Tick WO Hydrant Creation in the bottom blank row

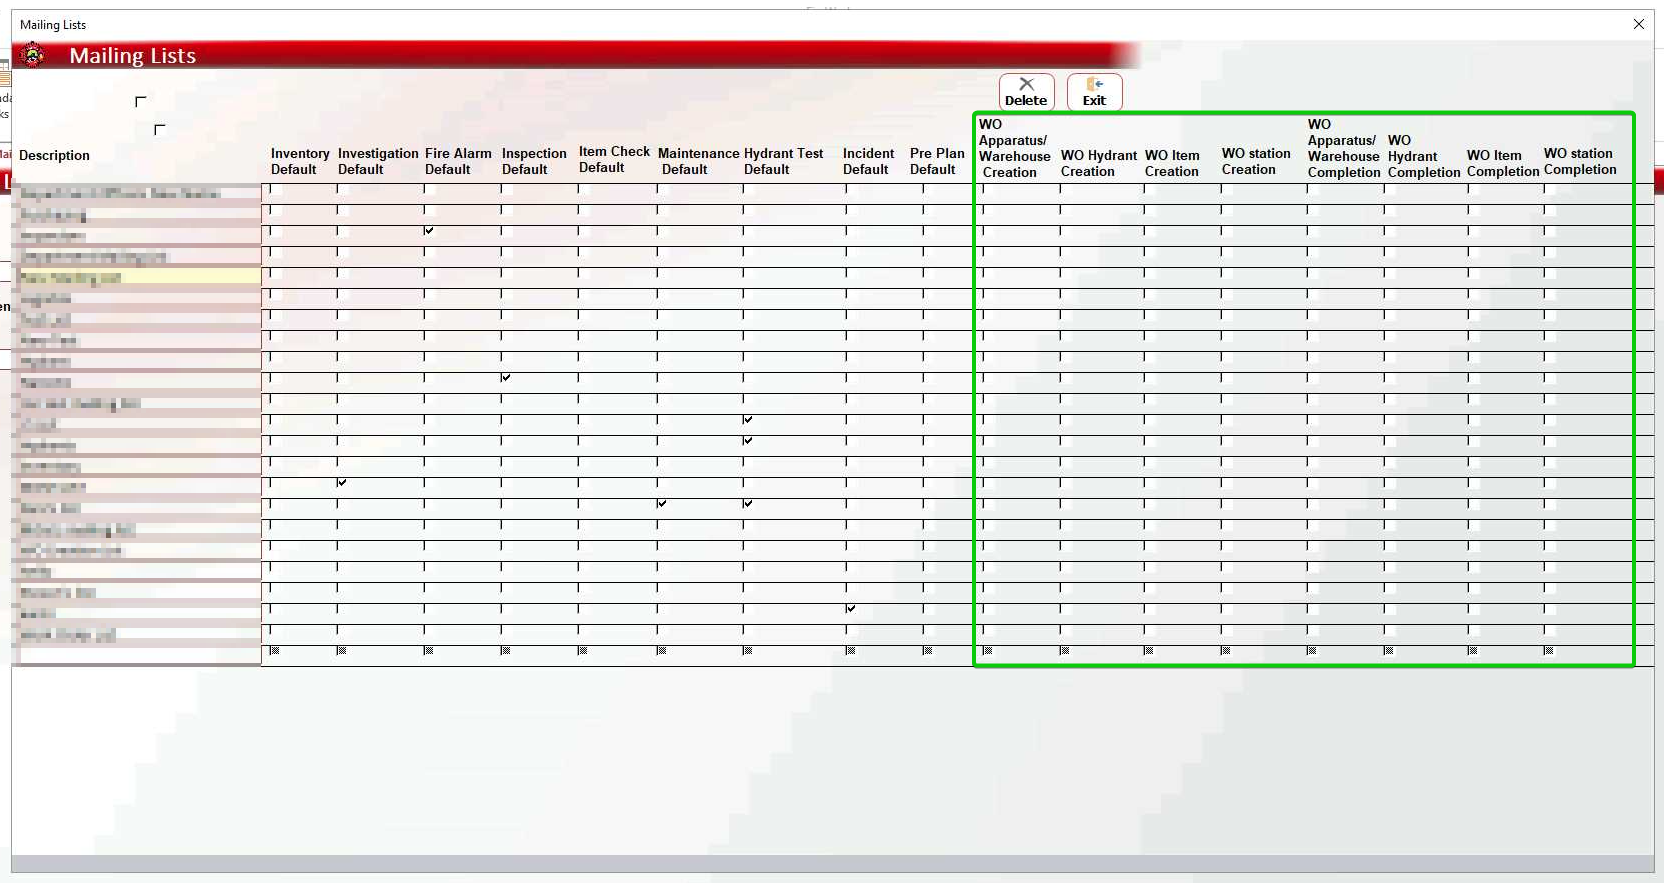(x=1065, y=651)
